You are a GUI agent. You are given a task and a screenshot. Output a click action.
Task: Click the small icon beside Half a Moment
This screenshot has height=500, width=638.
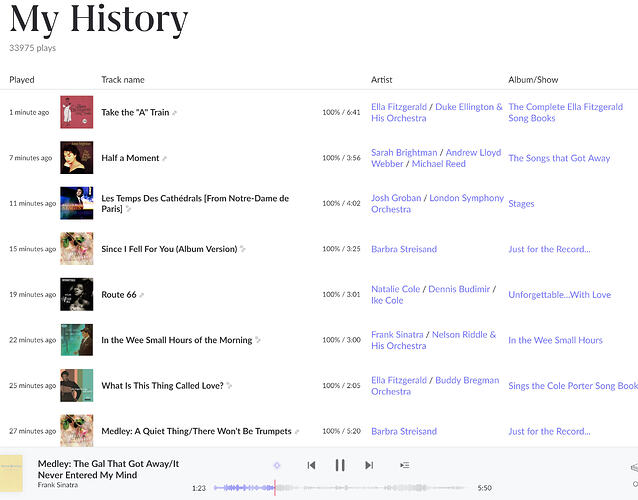pyautogui.click(x=164, y=158)
